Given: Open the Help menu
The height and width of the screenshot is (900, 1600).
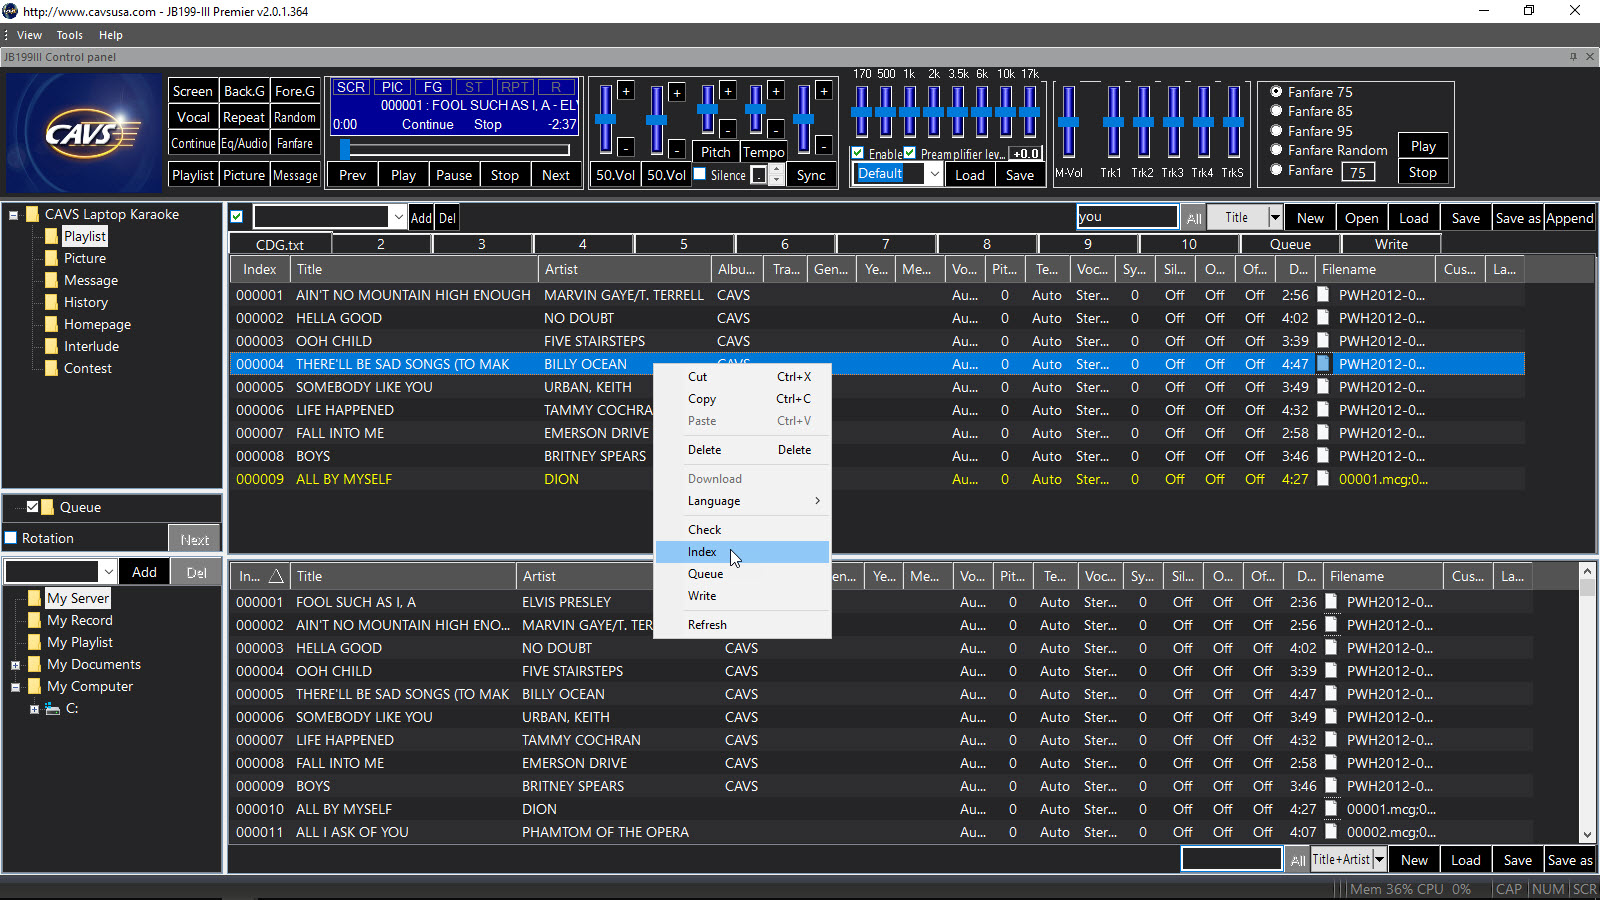Looking at the screenshot, I should tap(110, 35).
